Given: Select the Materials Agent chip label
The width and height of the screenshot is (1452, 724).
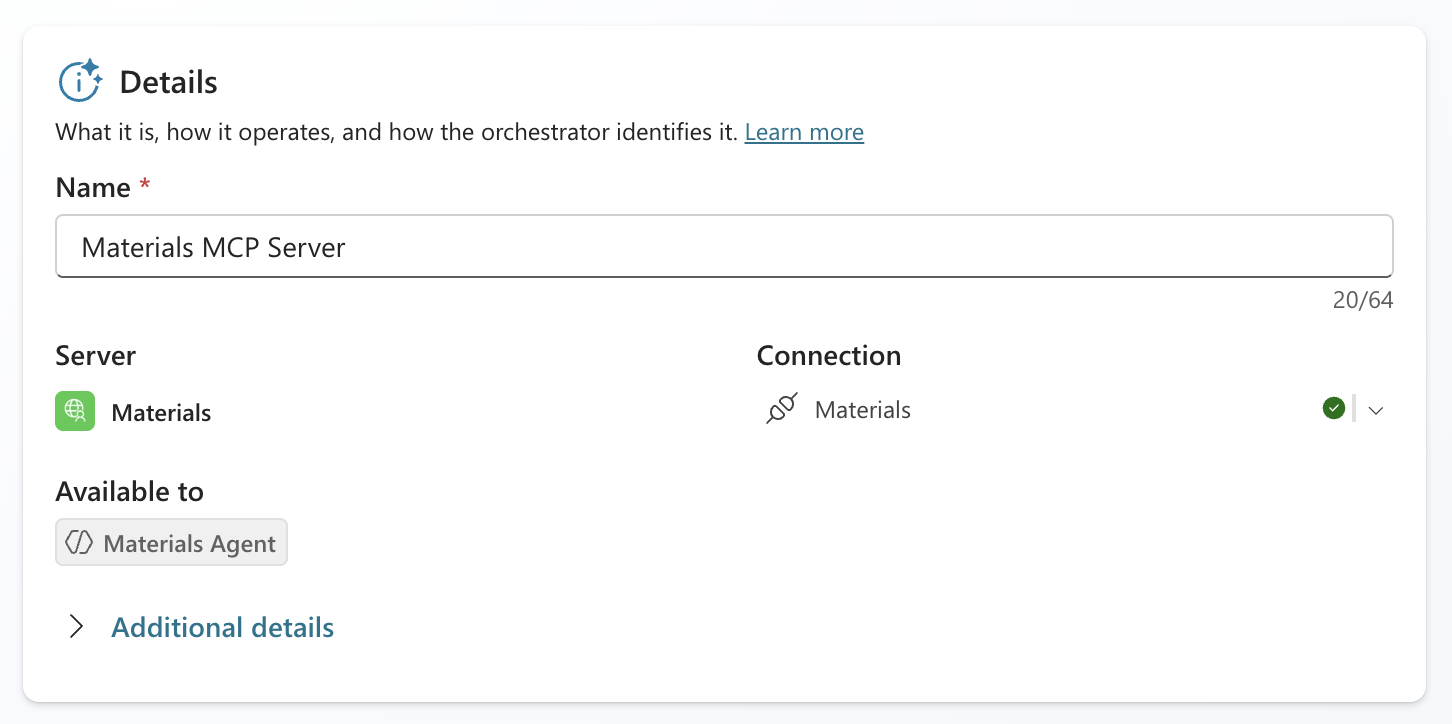Looking at the screenshot, I should point(189,544).
